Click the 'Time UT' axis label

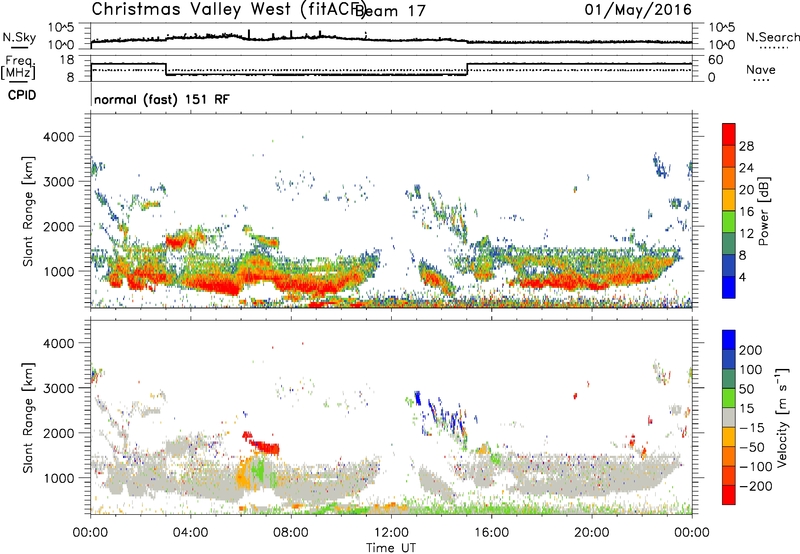(391, 547)
